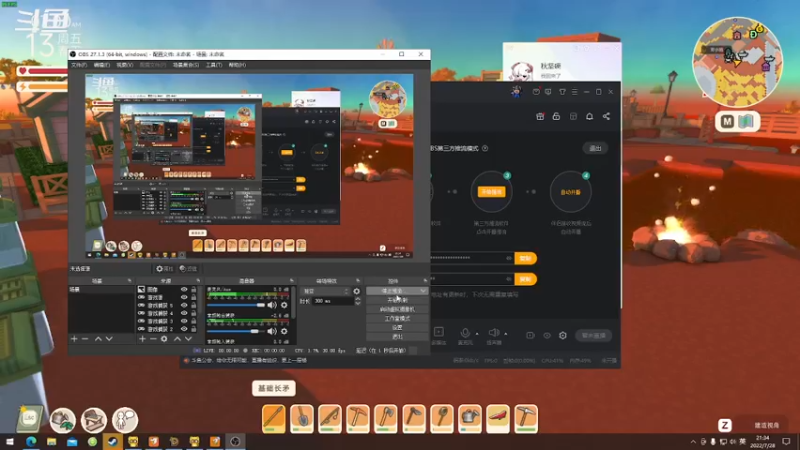Mute the second mixer channel speaker icon

[x=272, y=331]
